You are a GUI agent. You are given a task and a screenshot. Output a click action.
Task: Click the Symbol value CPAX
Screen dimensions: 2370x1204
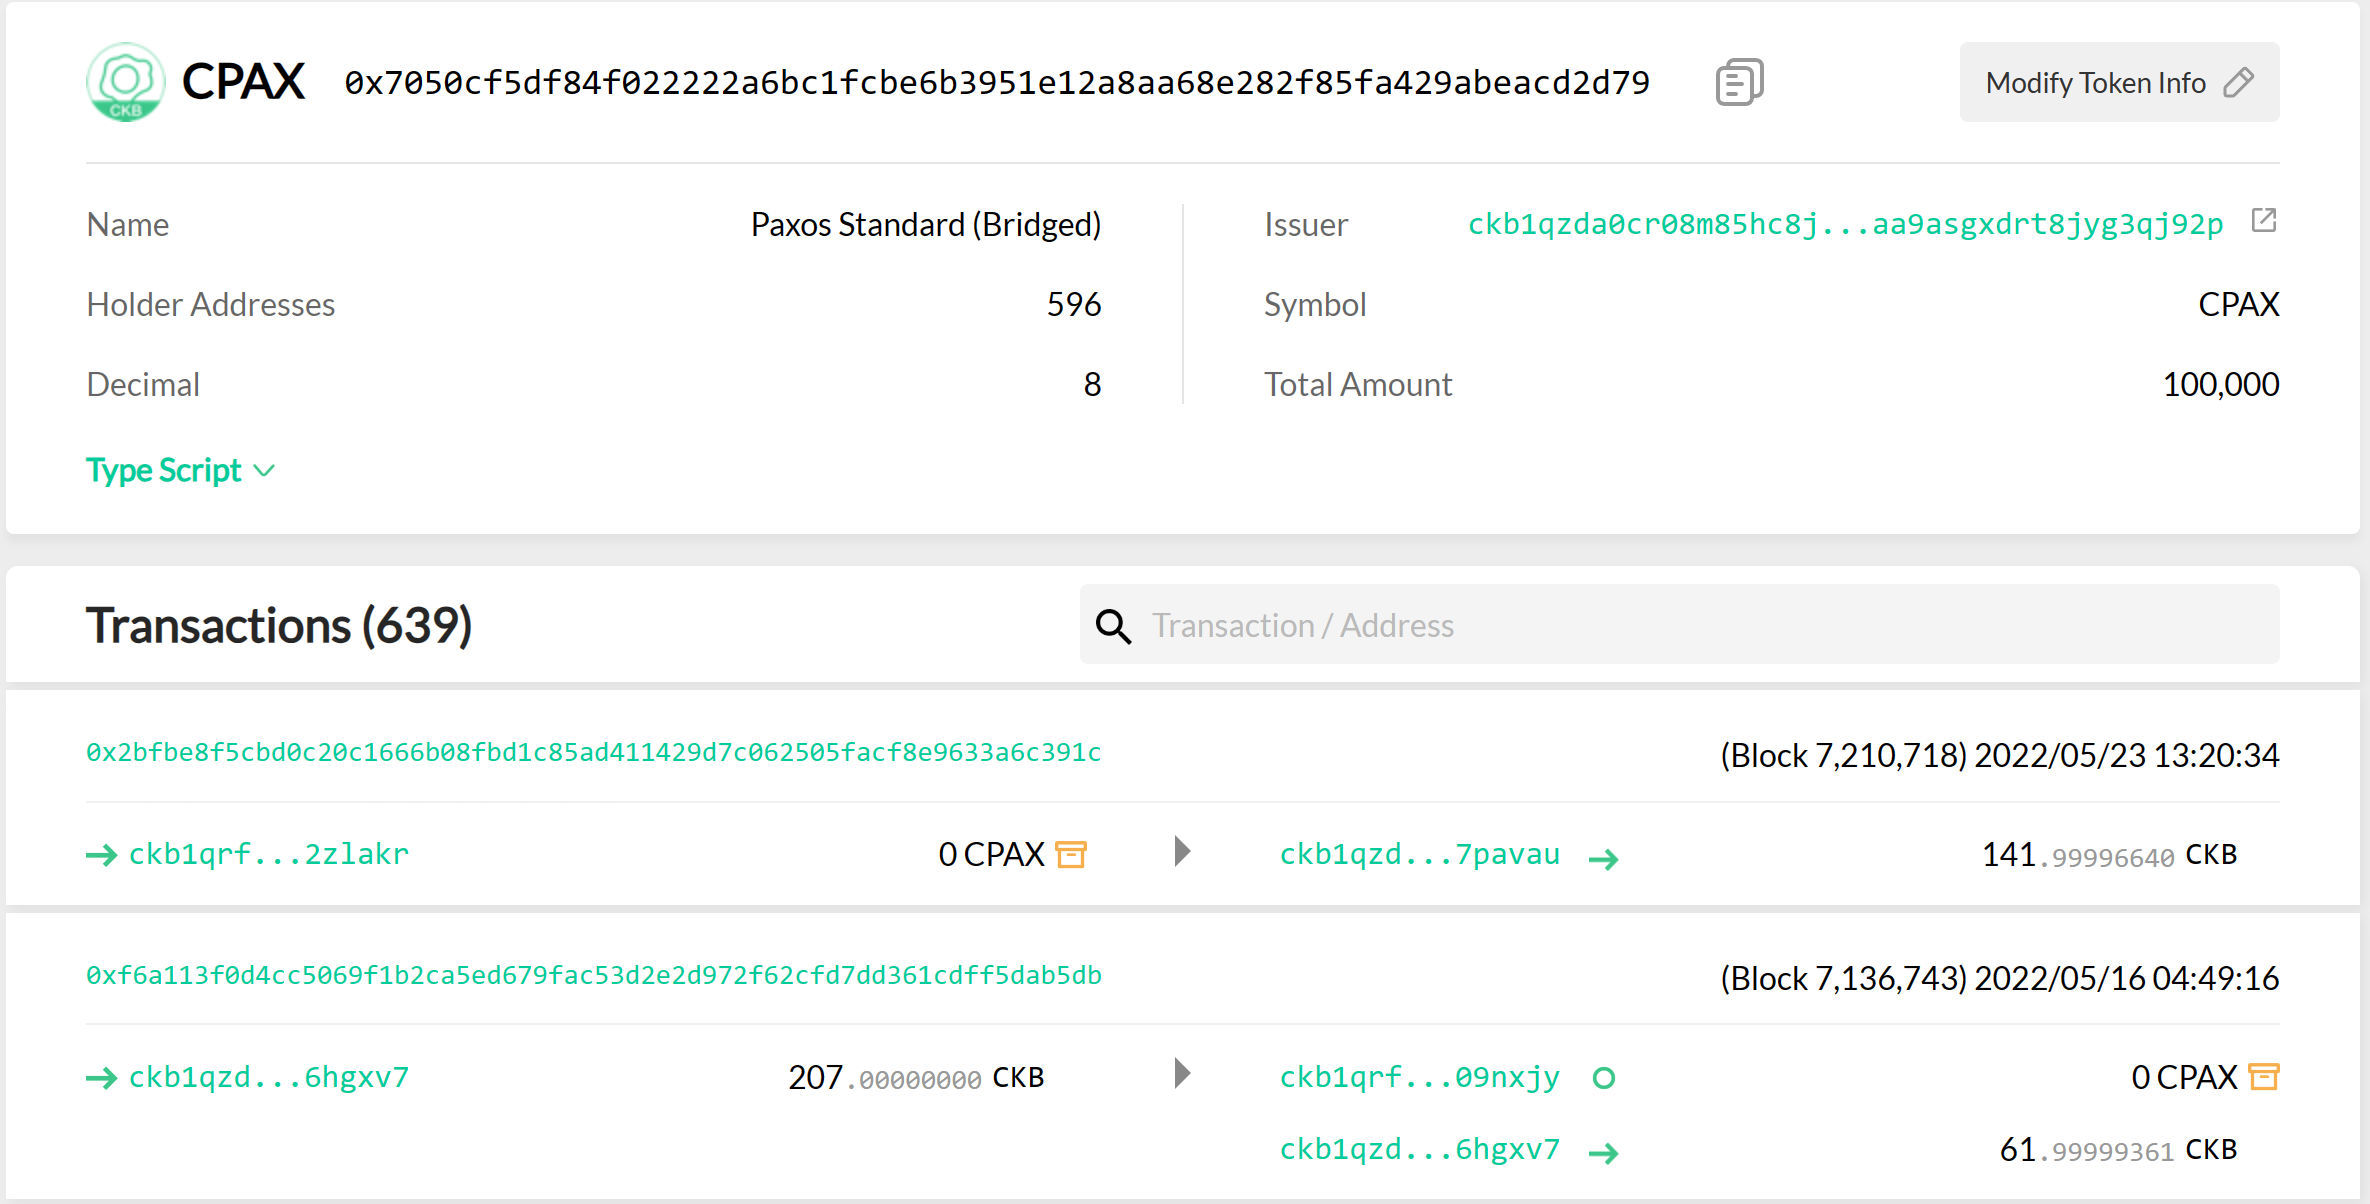pos(2239,304)
